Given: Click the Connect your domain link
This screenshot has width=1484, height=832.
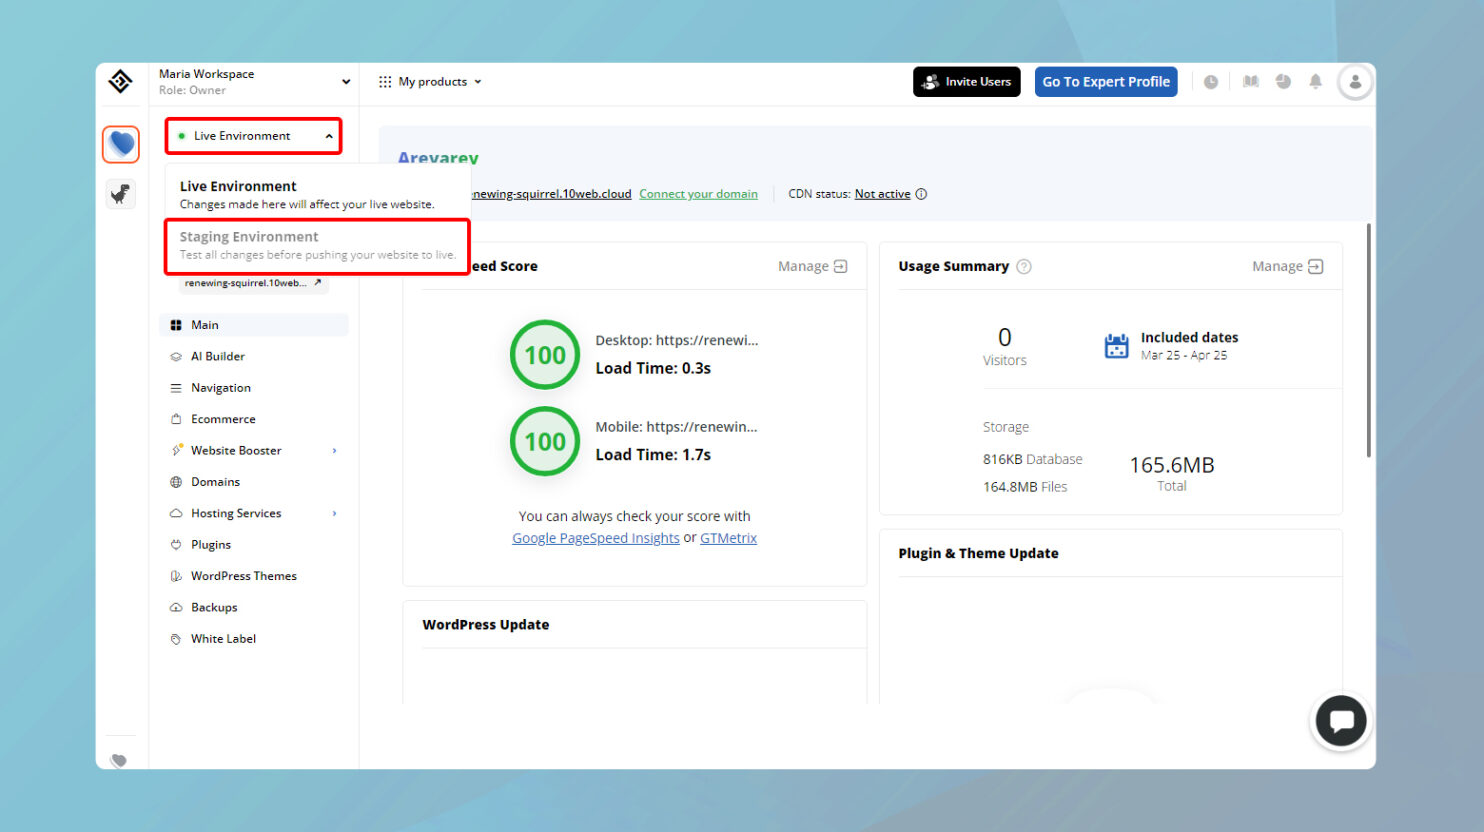Looking at the screenshot, I should click(x=698, y=193).
